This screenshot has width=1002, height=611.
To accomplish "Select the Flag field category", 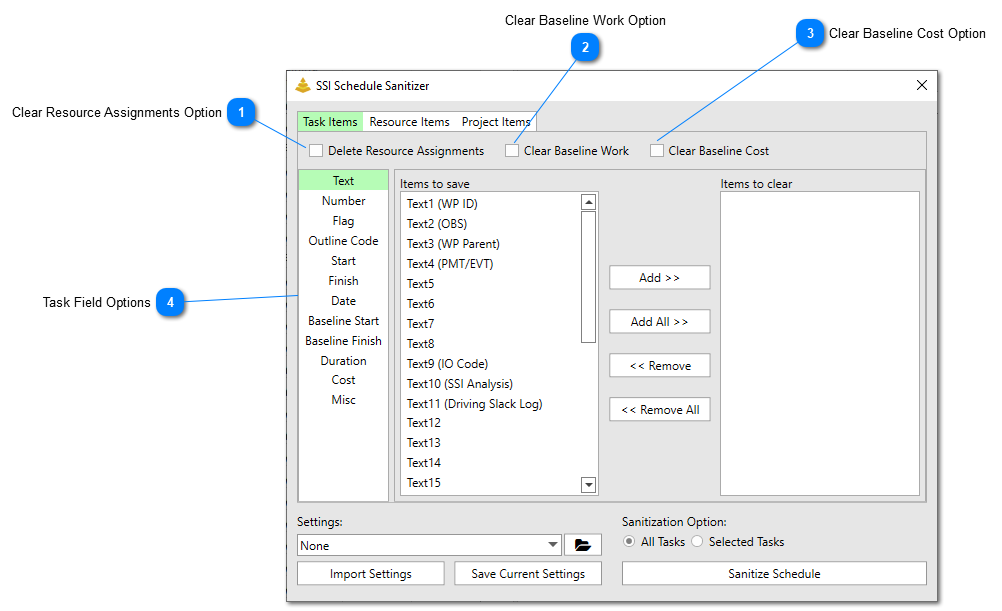I will pos(343,220).
